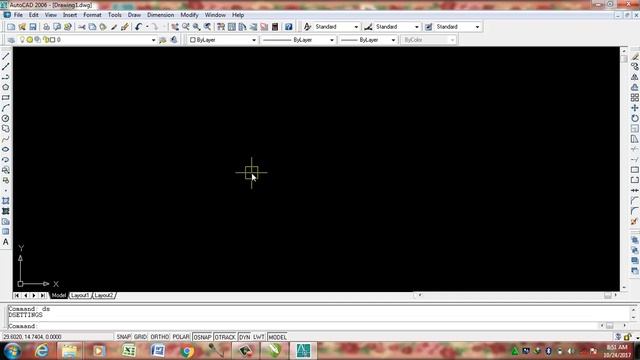Click the New drawing icon
The height and width of the screenshot is (360, 640).
(x=11, y=27)
